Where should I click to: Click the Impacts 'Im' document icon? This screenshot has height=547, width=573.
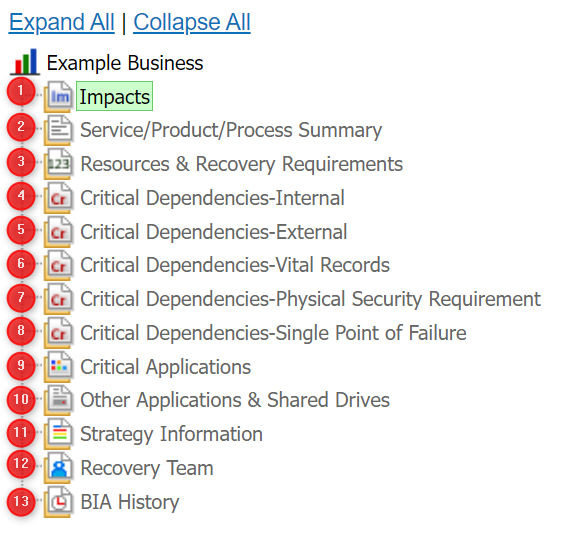point(58,96)
